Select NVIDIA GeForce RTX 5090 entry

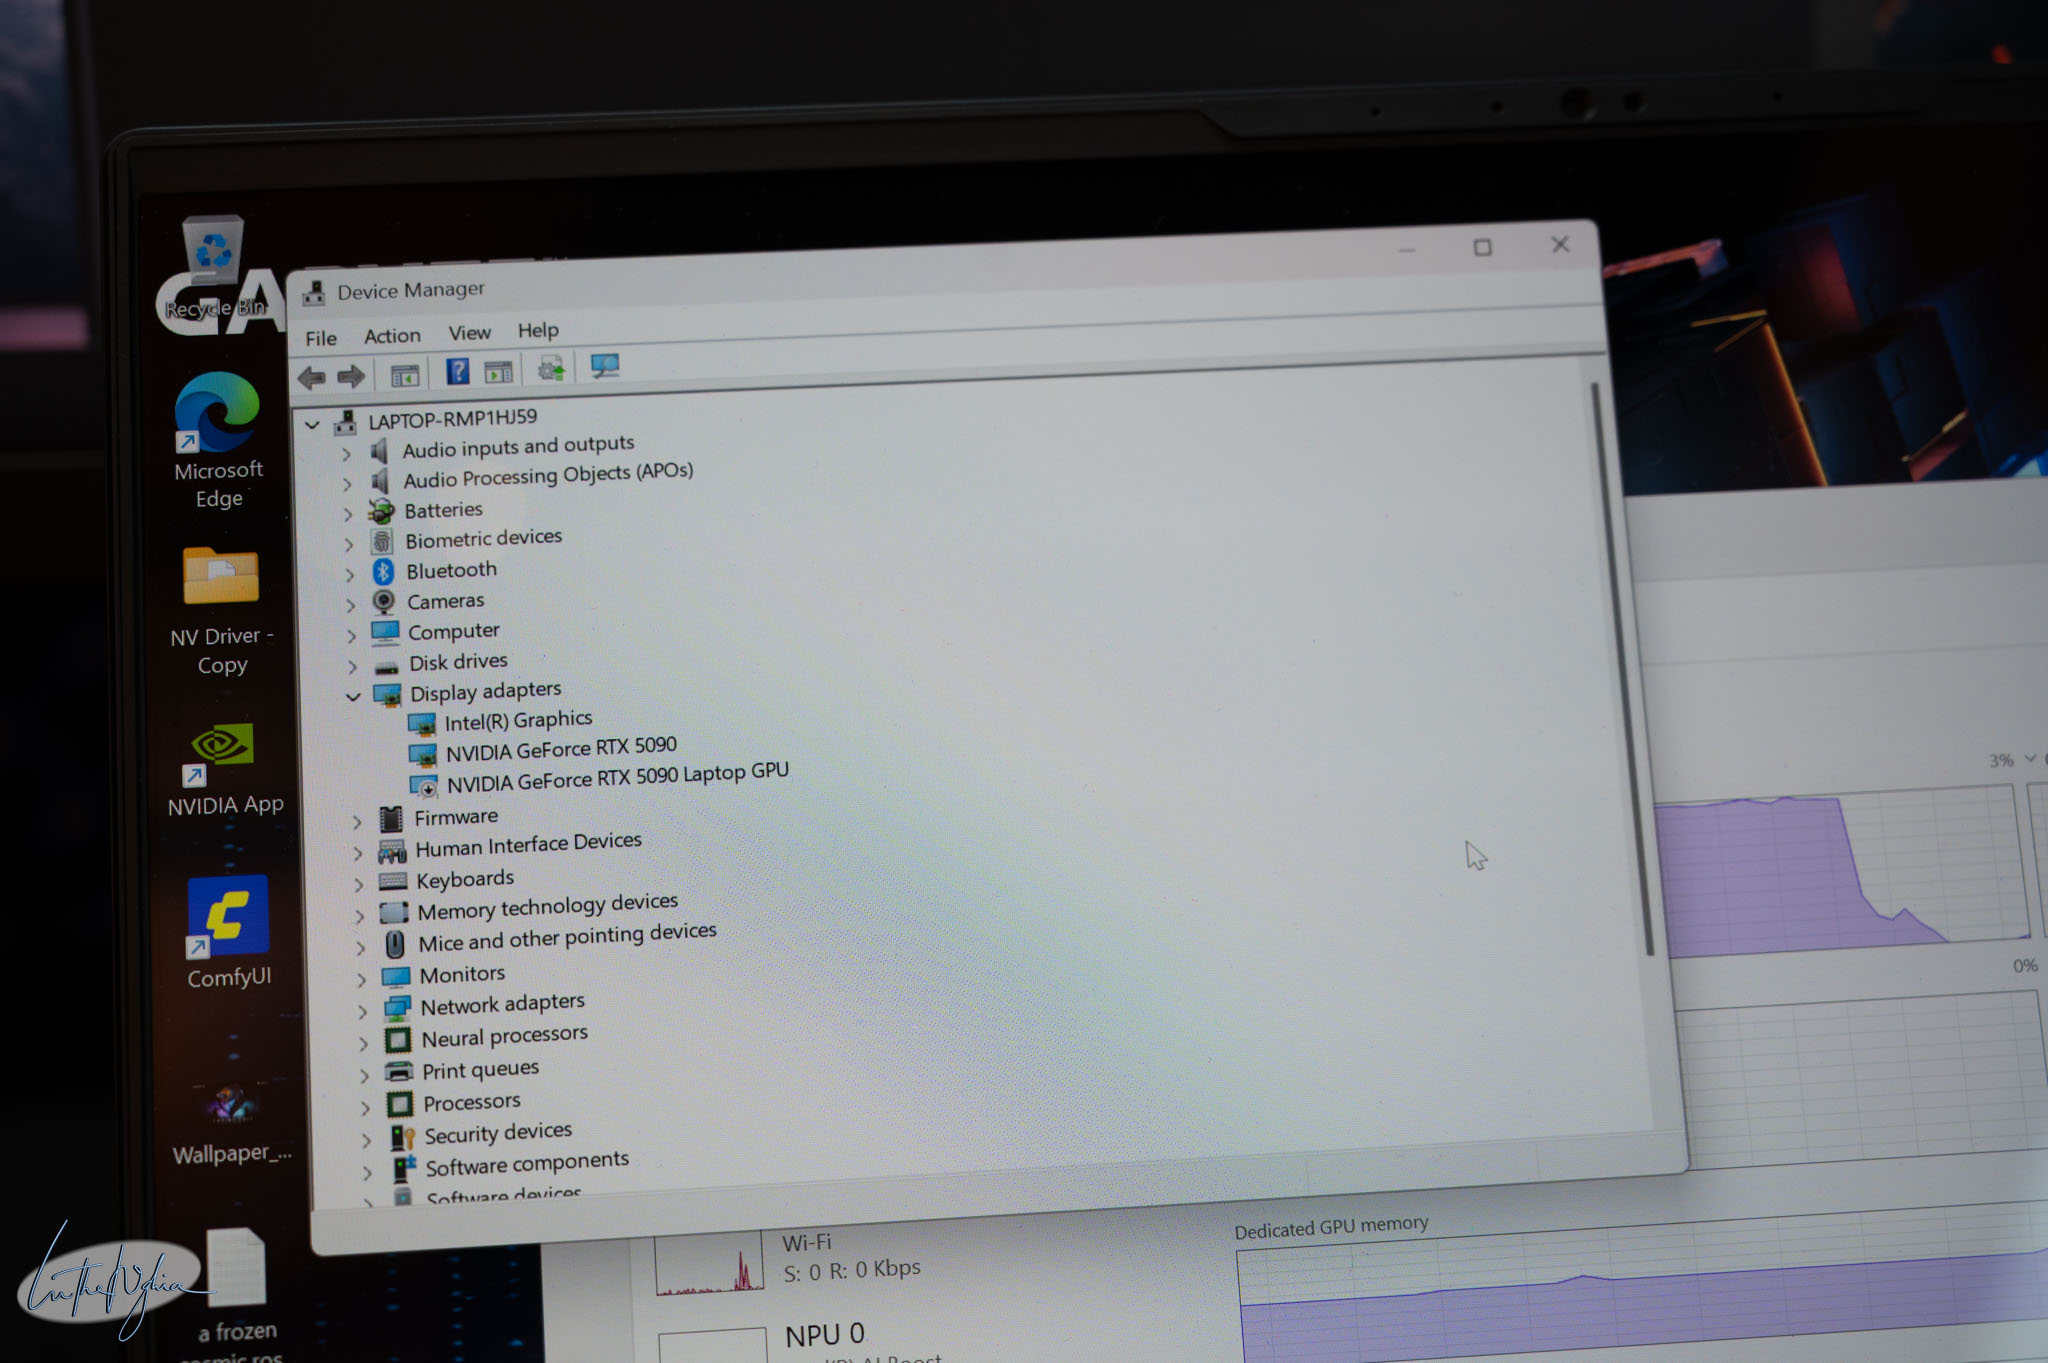(561, 748)
